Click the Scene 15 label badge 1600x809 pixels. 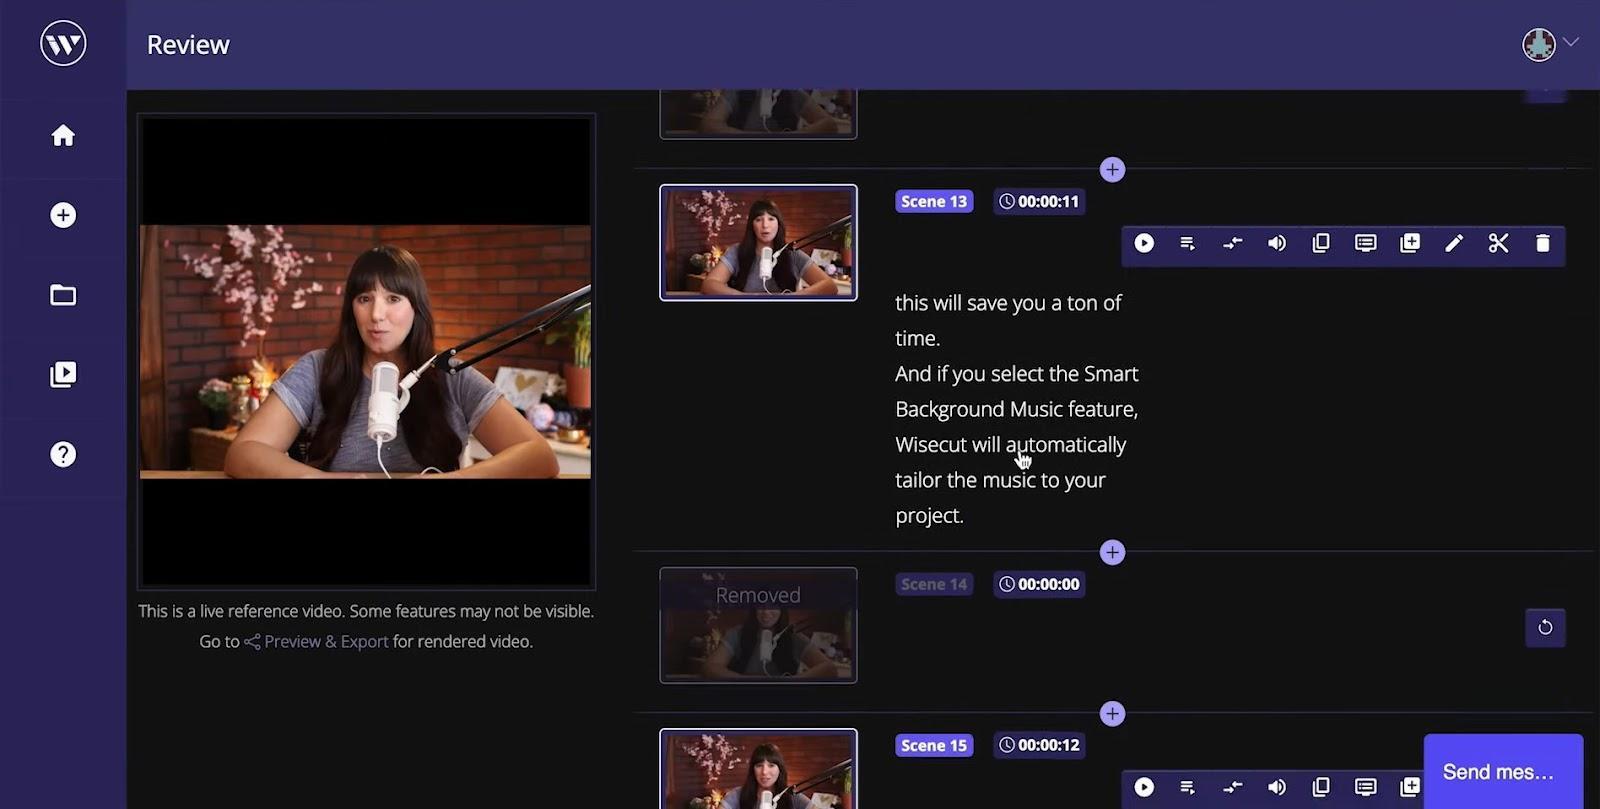(934, 745)
